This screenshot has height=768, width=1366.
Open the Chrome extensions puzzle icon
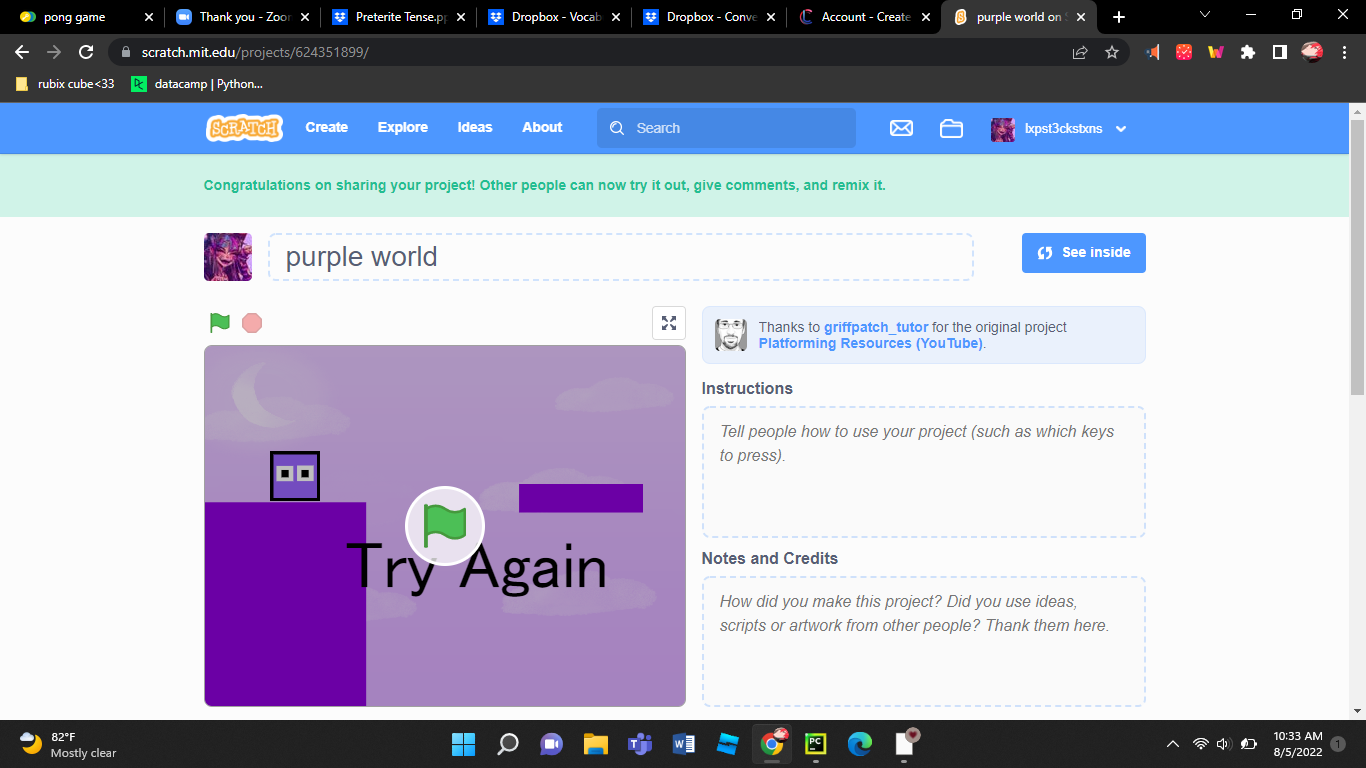(1247, 52)
